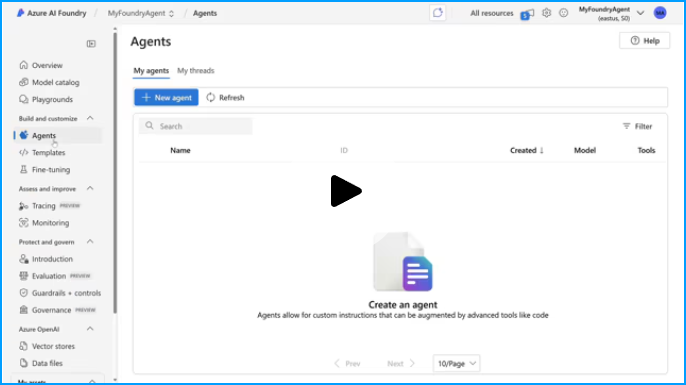Collapse the Azure OpenAI section
The height and width of the screenshot is (385, 686).
90,329
